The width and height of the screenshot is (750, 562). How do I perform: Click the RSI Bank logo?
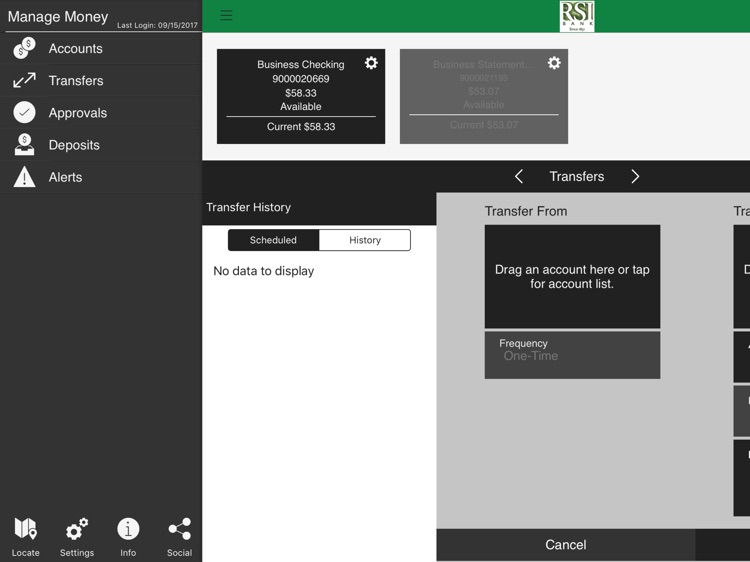577,16
